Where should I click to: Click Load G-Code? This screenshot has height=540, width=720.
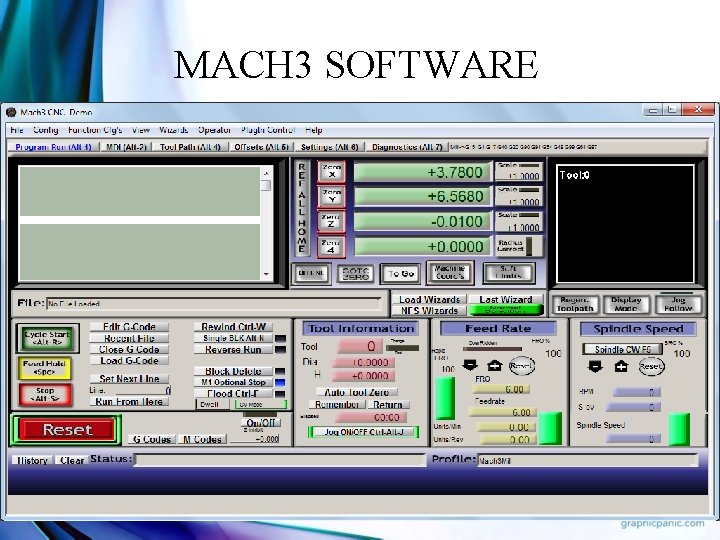129,360
